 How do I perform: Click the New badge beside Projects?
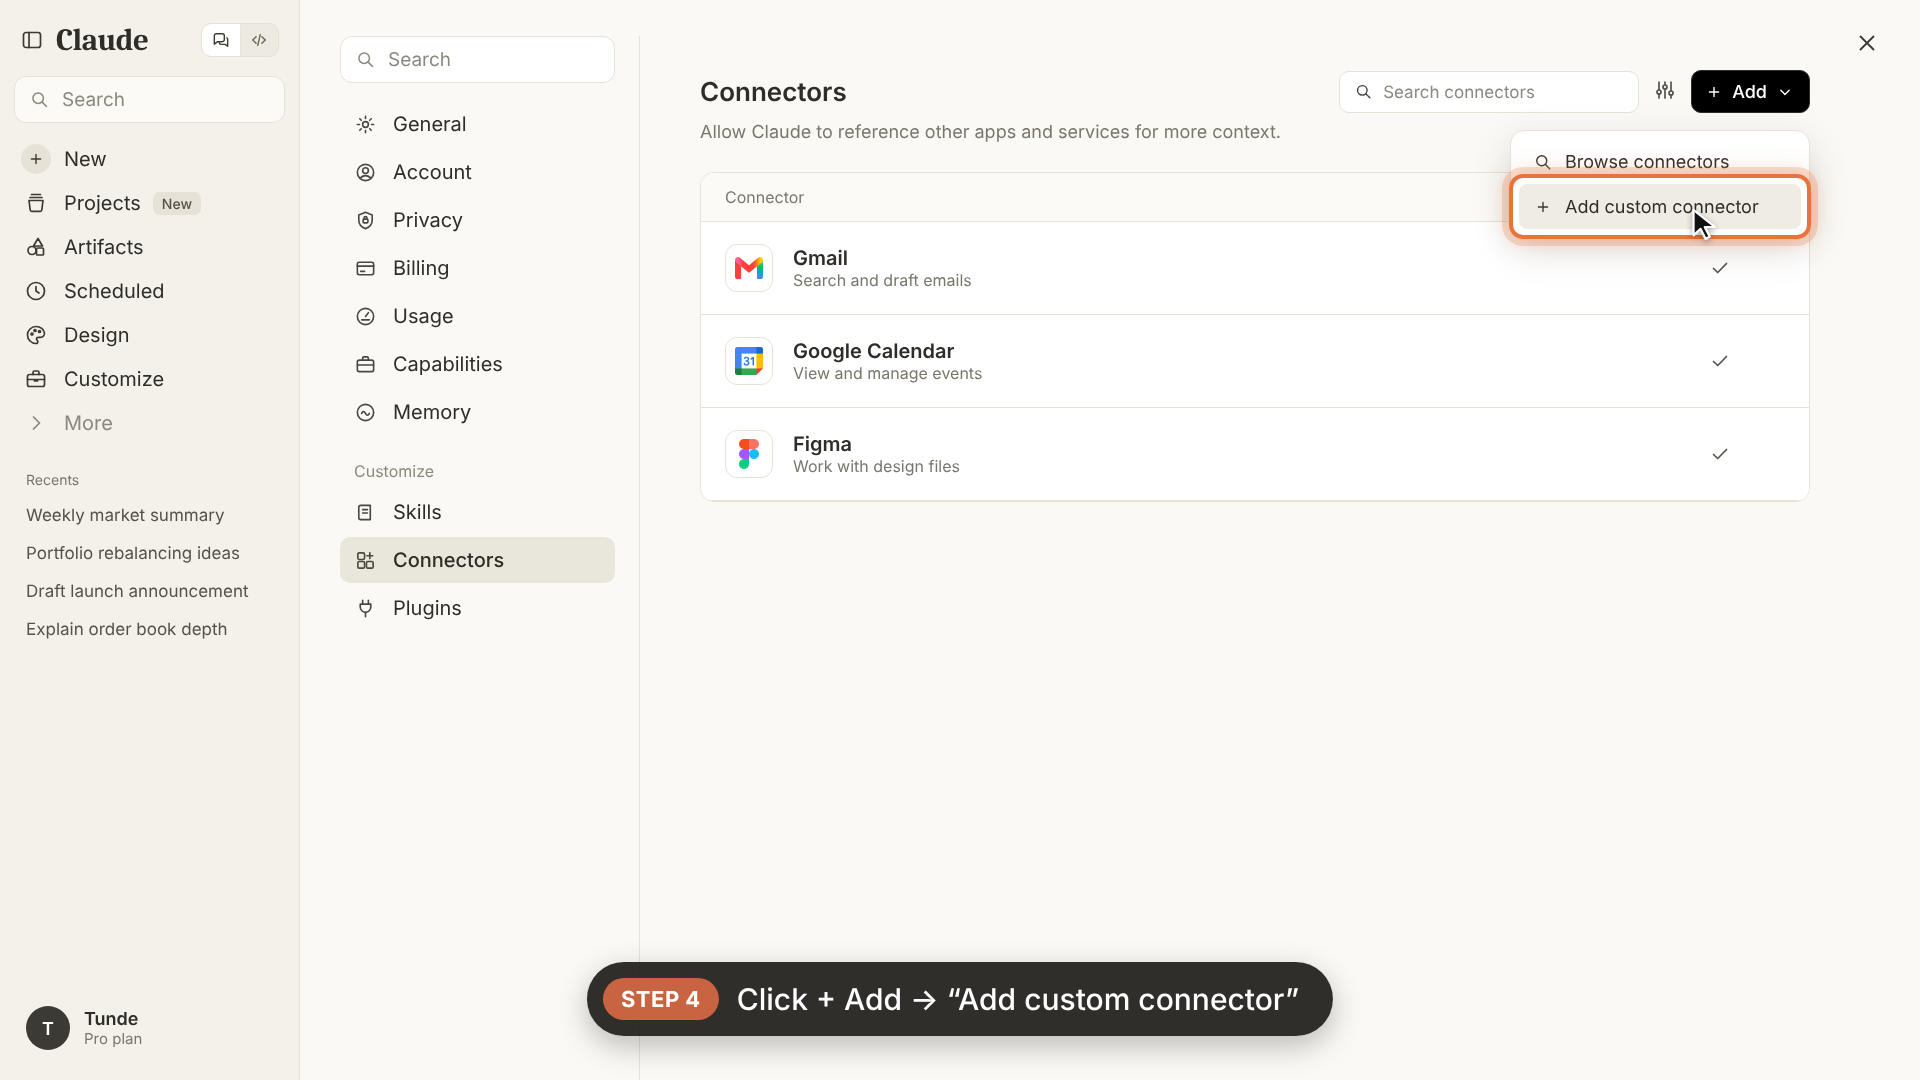tap(177, 204)
